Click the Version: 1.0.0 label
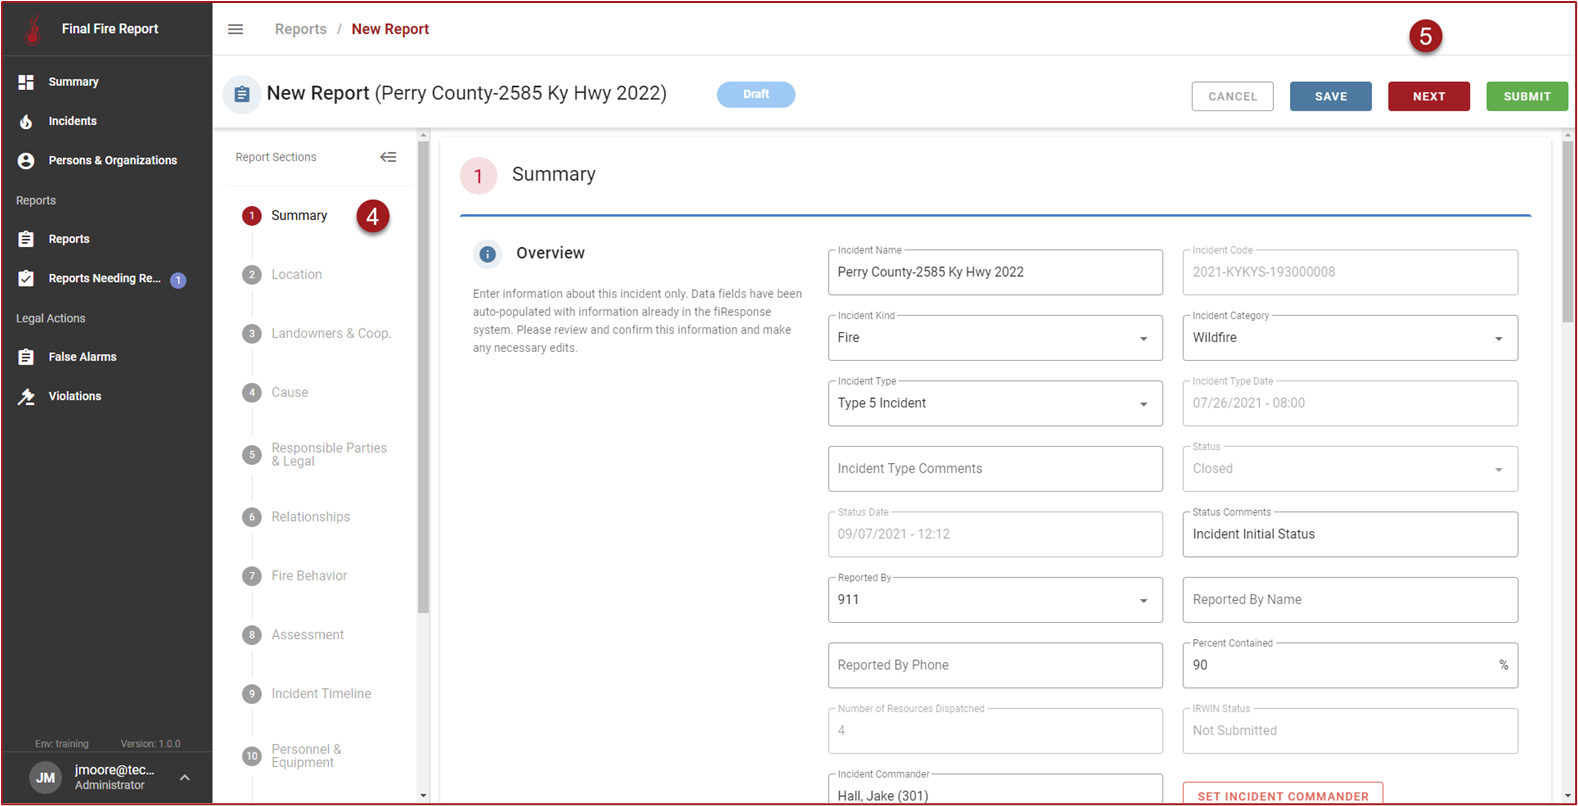The image size is (1578, 806). 151,744
